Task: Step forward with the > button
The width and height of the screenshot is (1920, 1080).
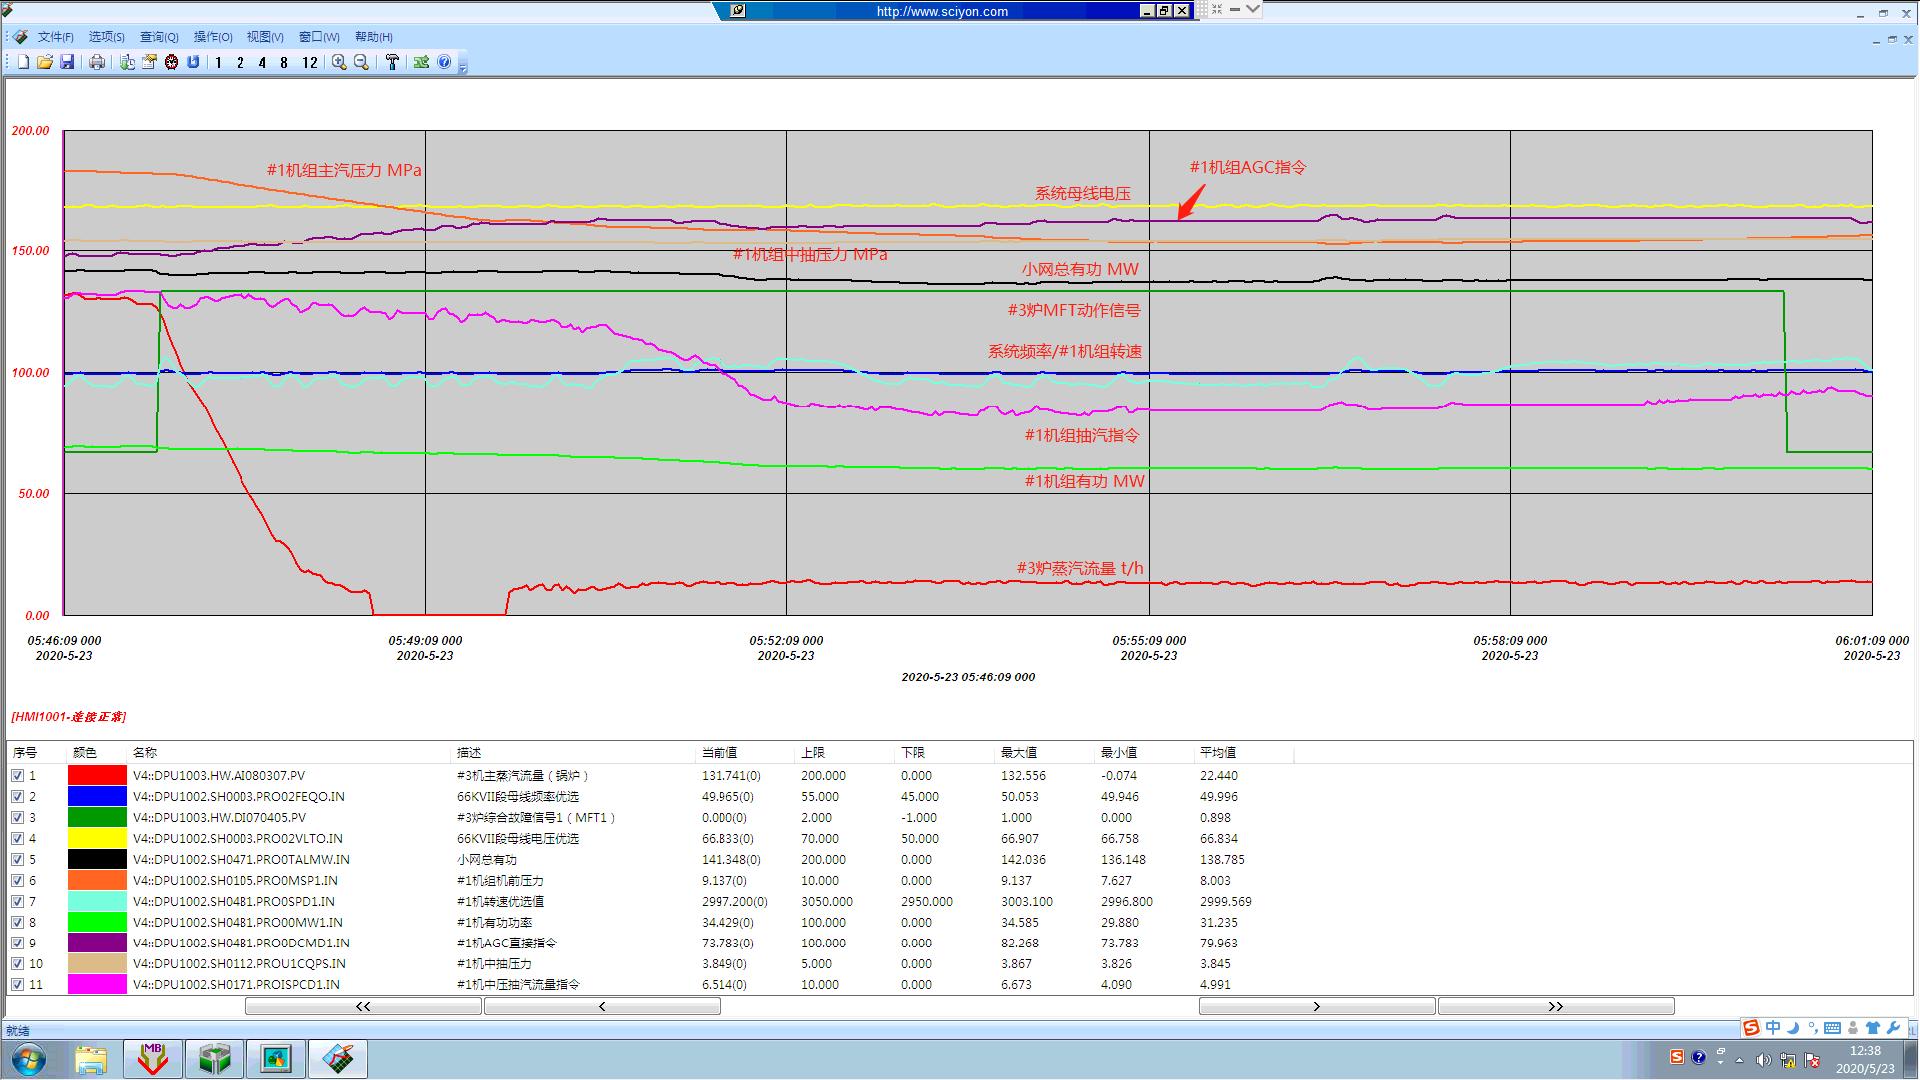Action: (x=1316, y=1006)
